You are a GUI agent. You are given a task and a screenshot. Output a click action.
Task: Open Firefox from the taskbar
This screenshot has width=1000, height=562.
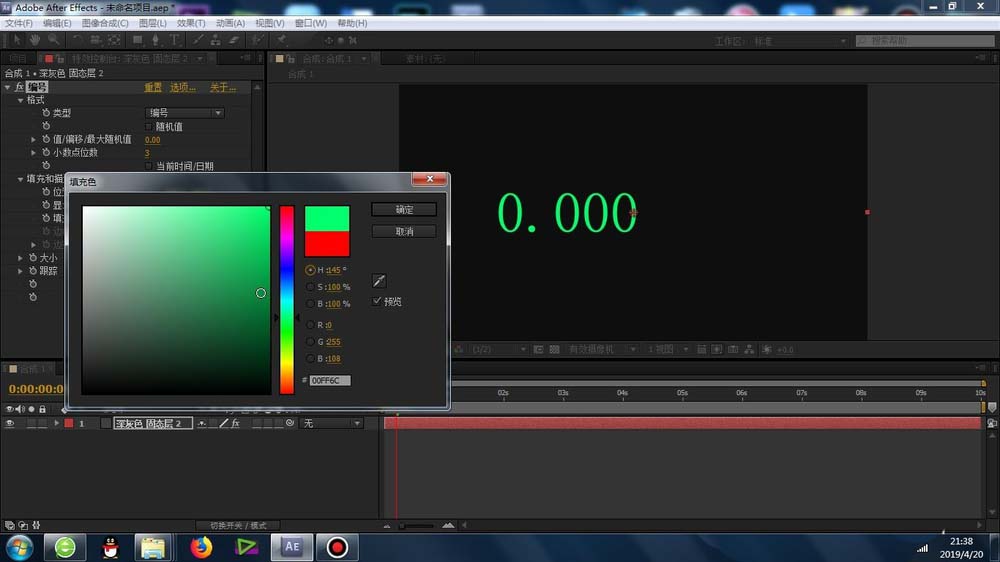[x=202, y=547]
